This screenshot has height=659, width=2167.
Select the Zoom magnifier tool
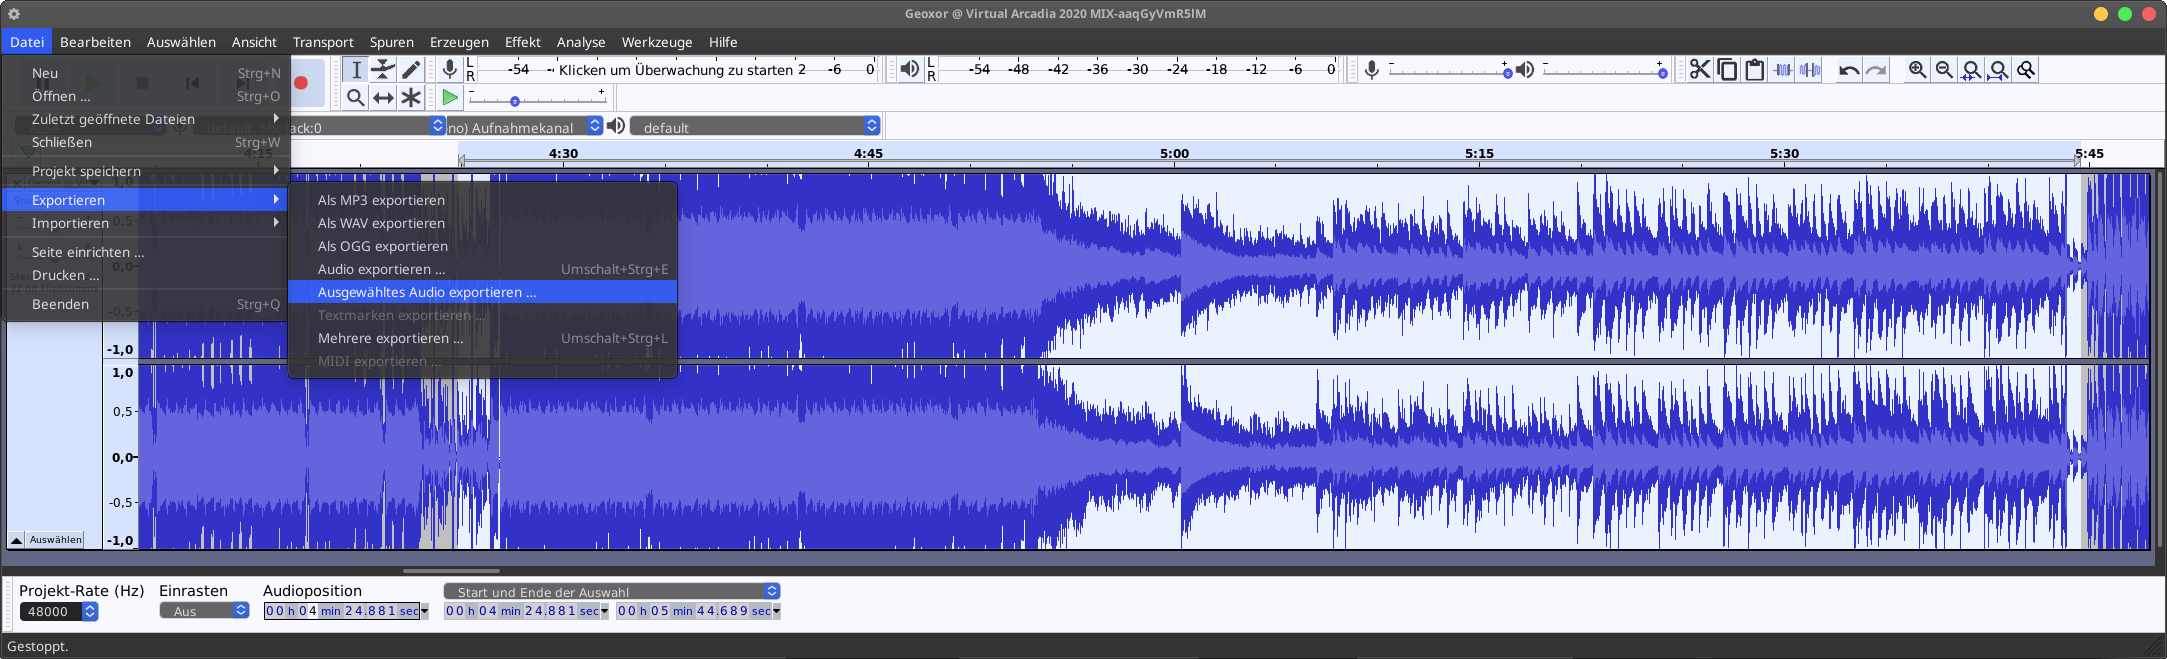356,97
